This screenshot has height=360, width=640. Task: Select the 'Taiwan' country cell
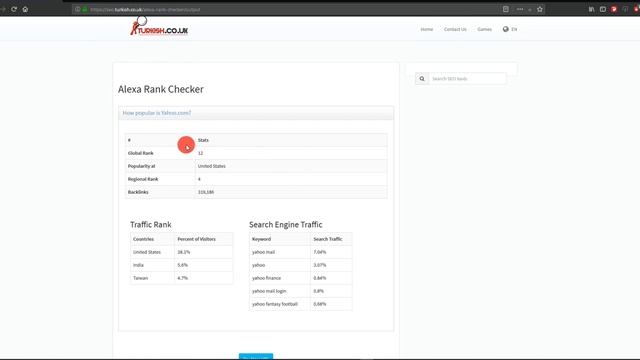coord(140,278)
